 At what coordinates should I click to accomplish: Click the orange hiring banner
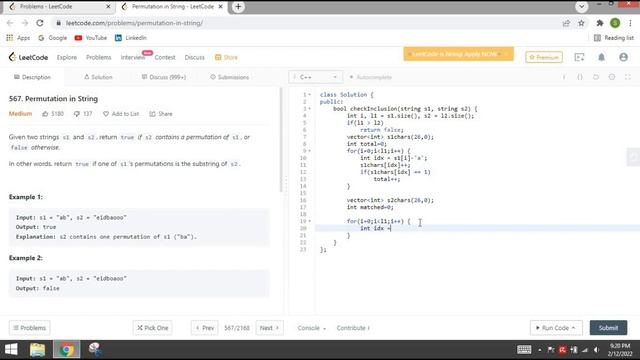458,54
